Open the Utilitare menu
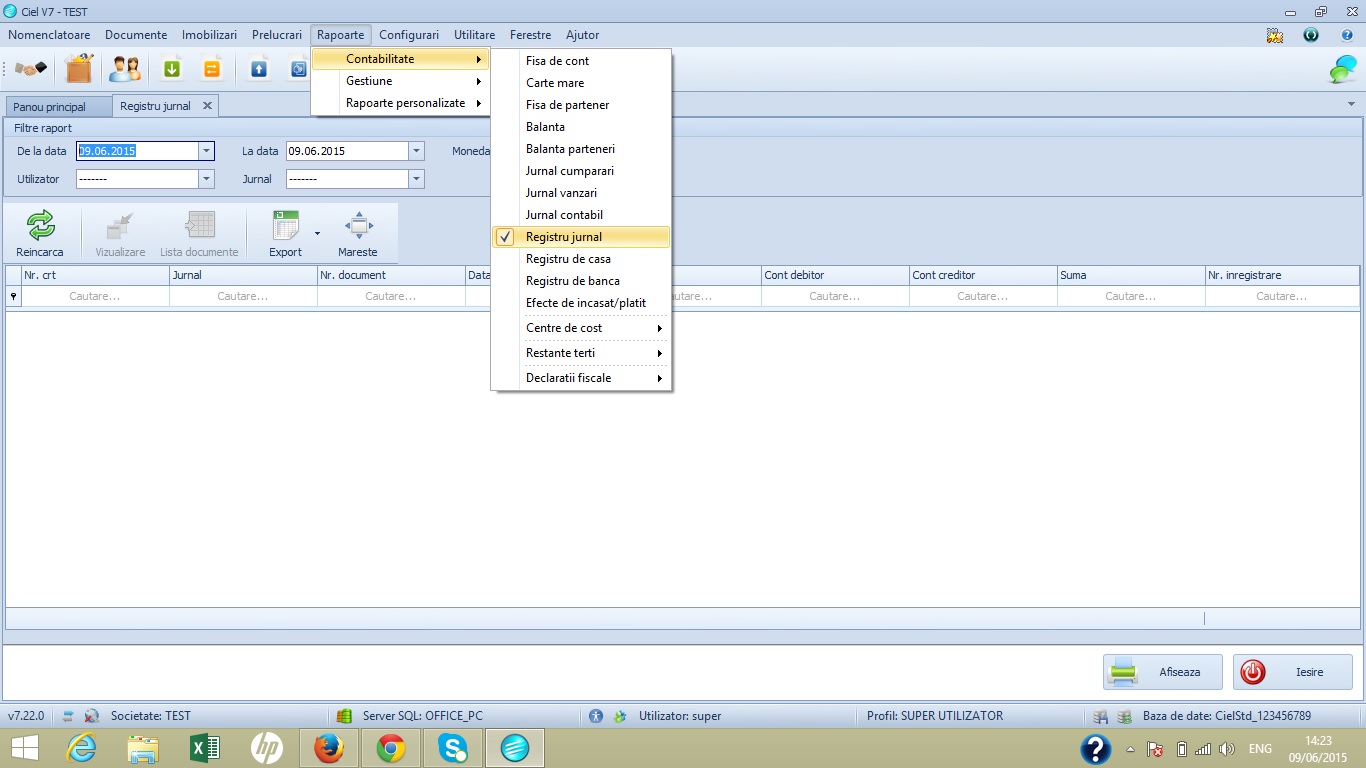Screen dimensions: 1366x768 tap(474, 35)
